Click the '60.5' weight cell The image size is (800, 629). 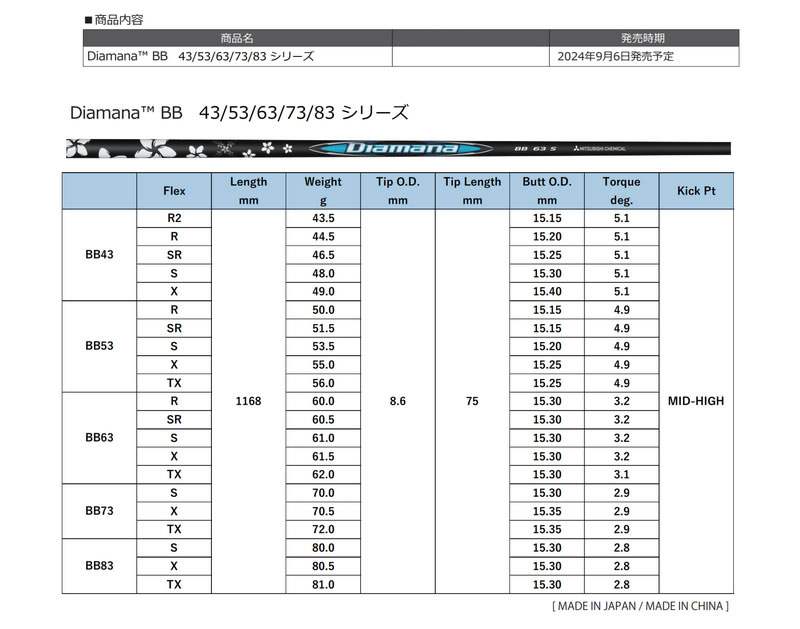click(323, 419)
